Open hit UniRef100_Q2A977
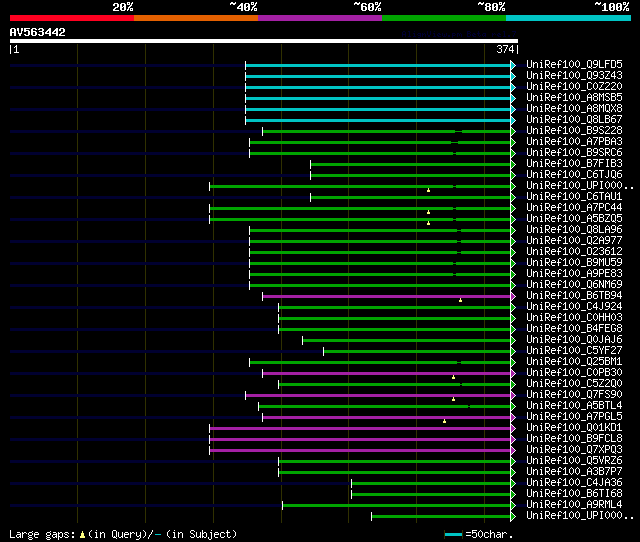The image size is (640, 542). point(574,241)
